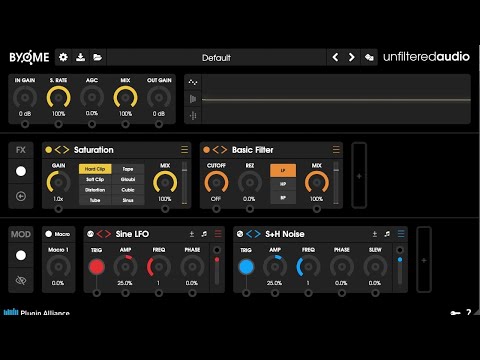Image resolution: width=480 pixels, height=360 pixels.
Task: Select Distortion saturation mode
Action: click(95, 190)
